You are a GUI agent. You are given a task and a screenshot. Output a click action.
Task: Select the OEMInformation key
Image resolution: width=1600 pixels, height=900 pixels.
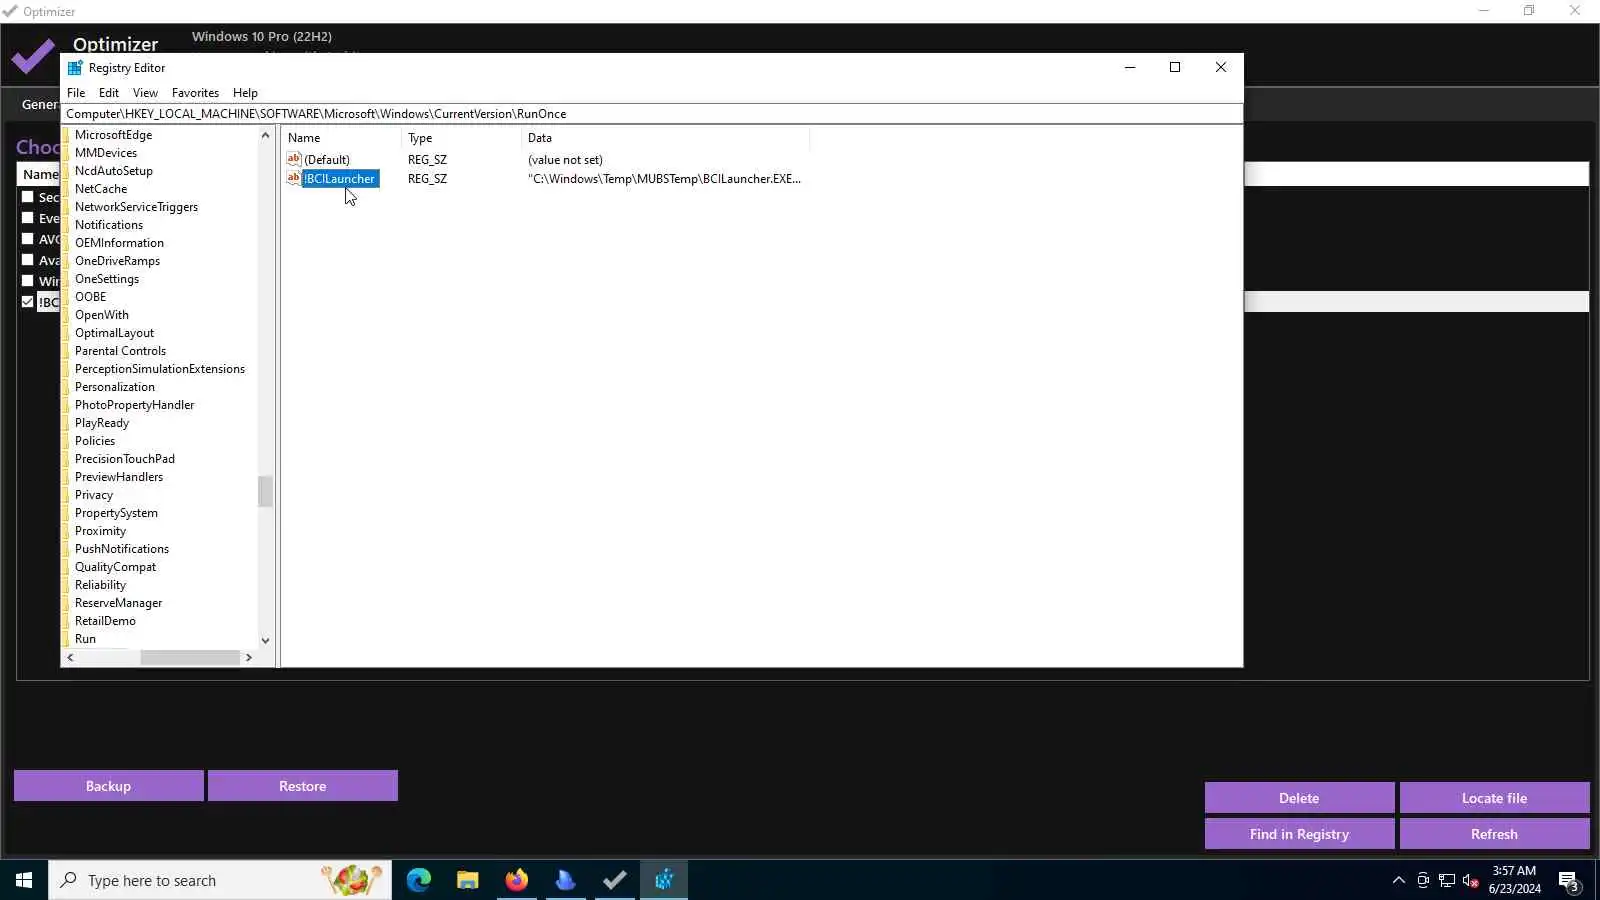(119, 243)
